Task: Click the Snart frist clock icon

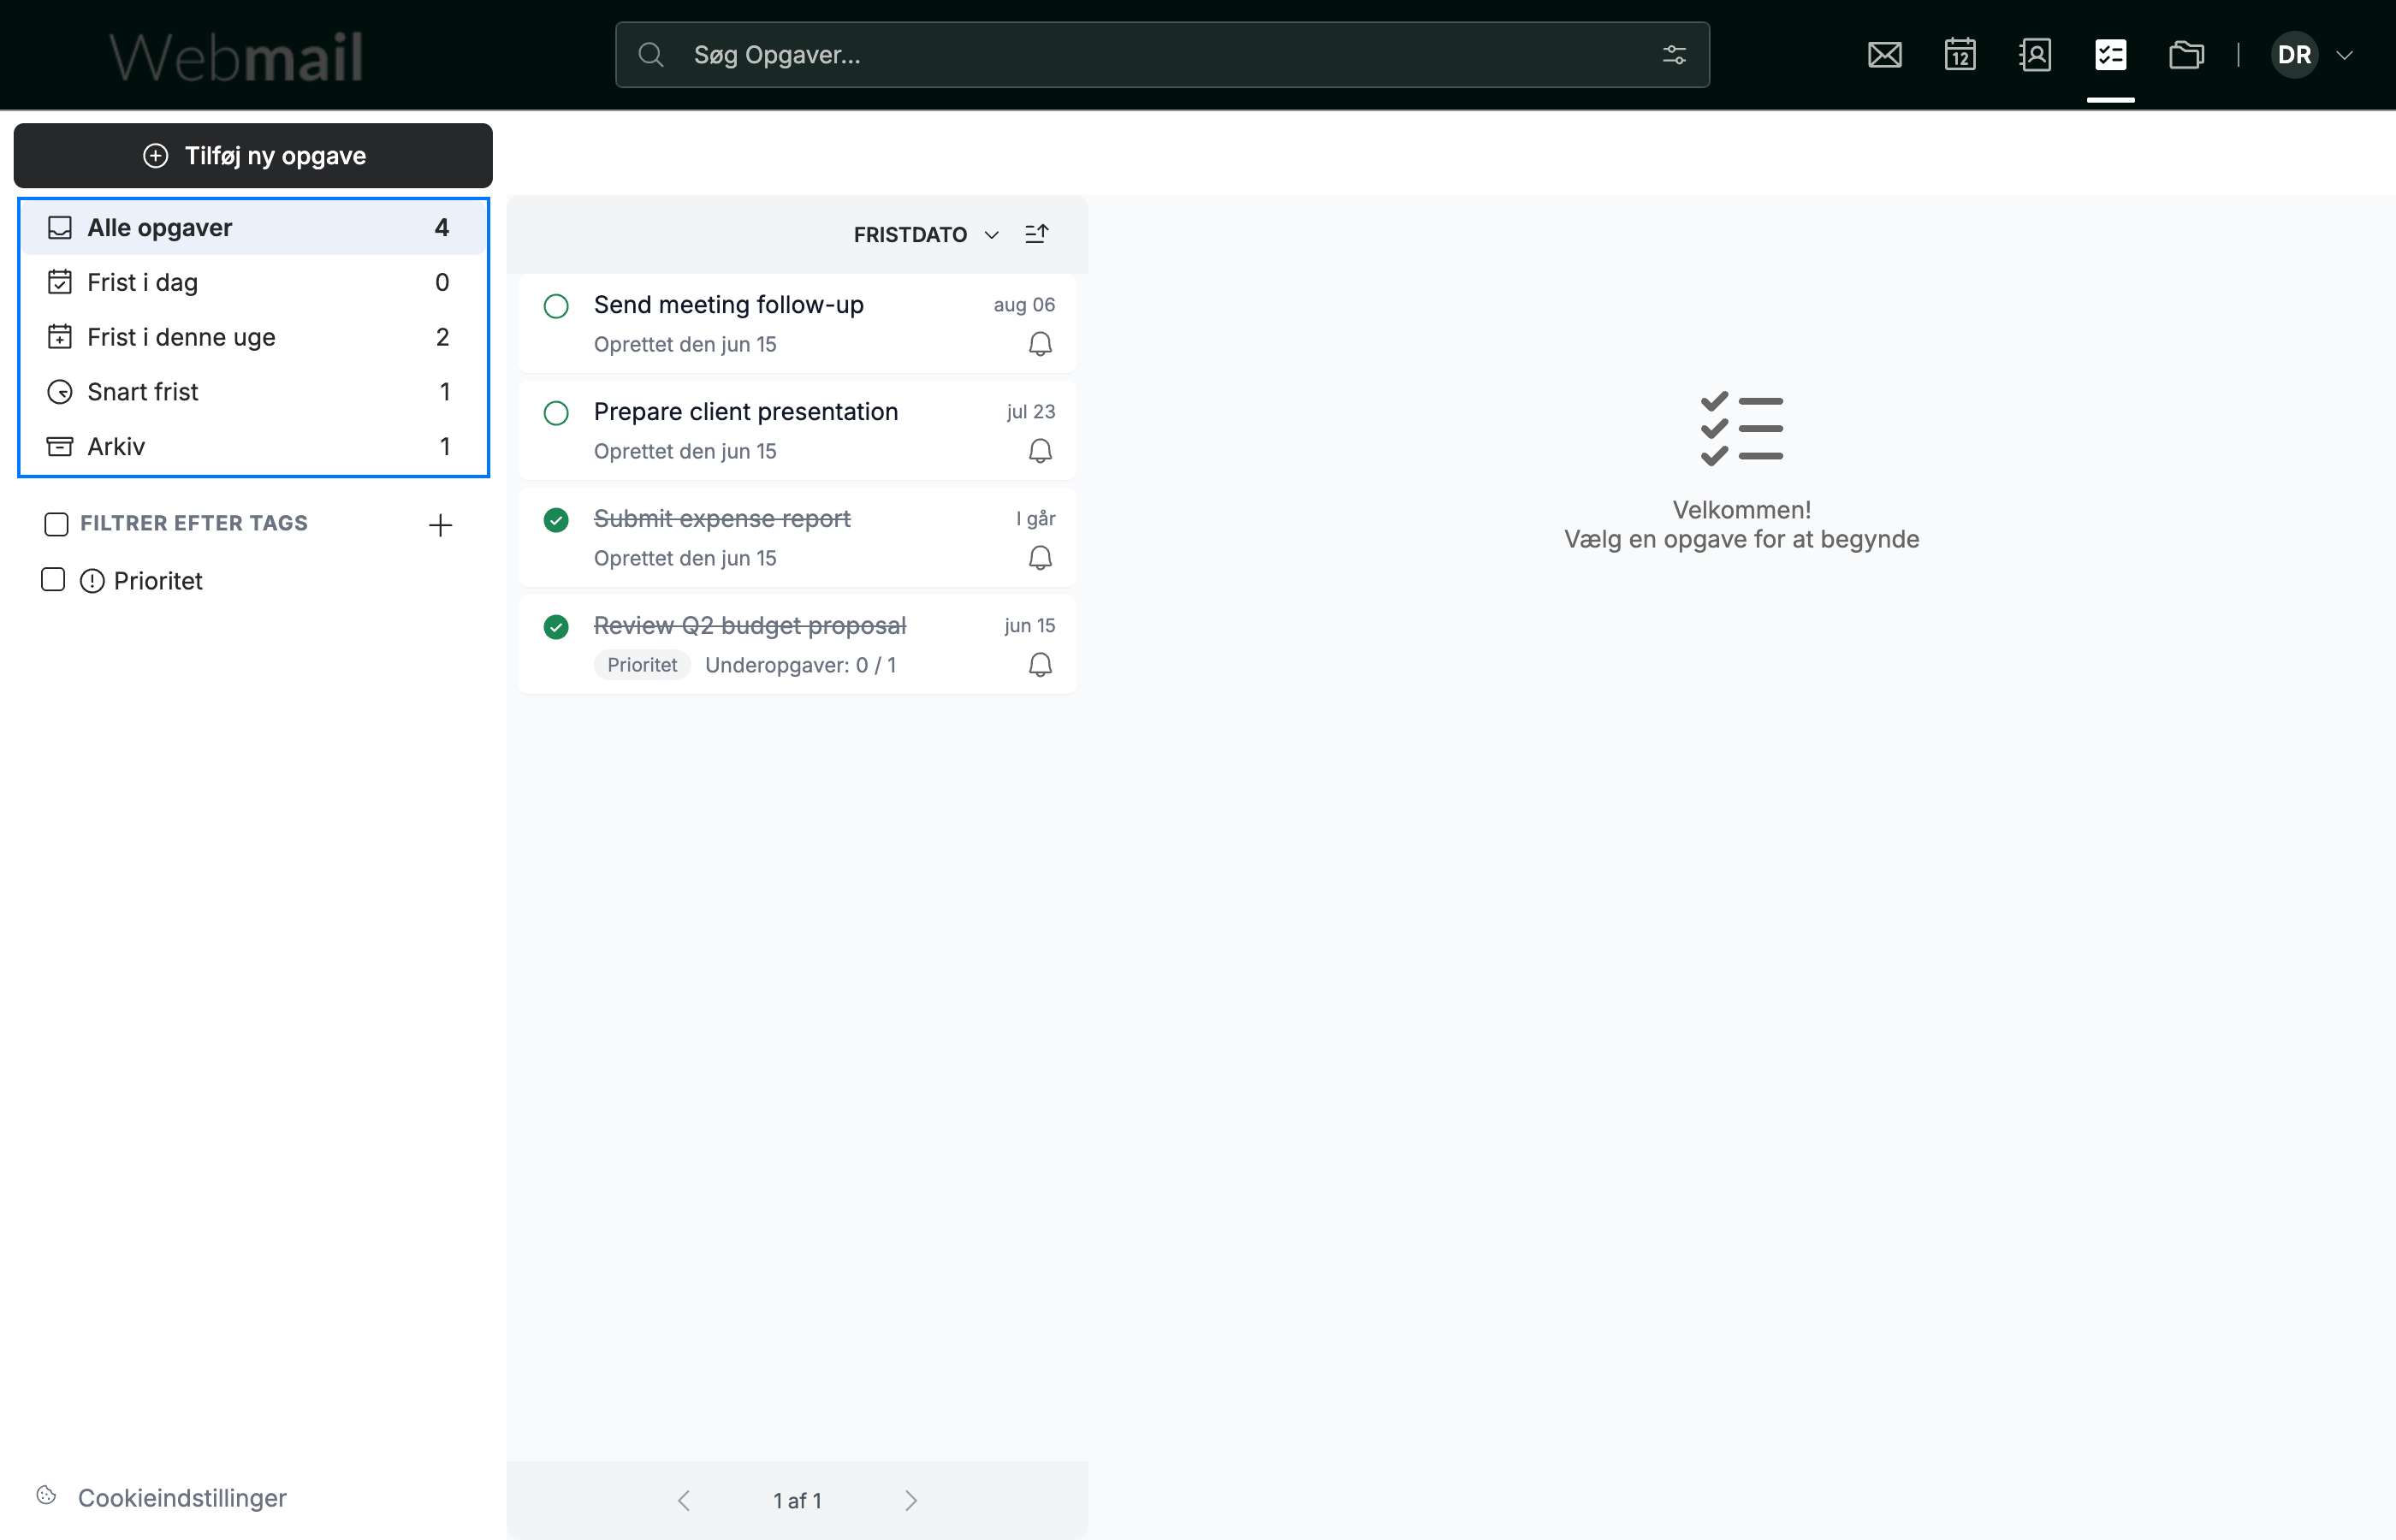Action: [x=60, y=392]
